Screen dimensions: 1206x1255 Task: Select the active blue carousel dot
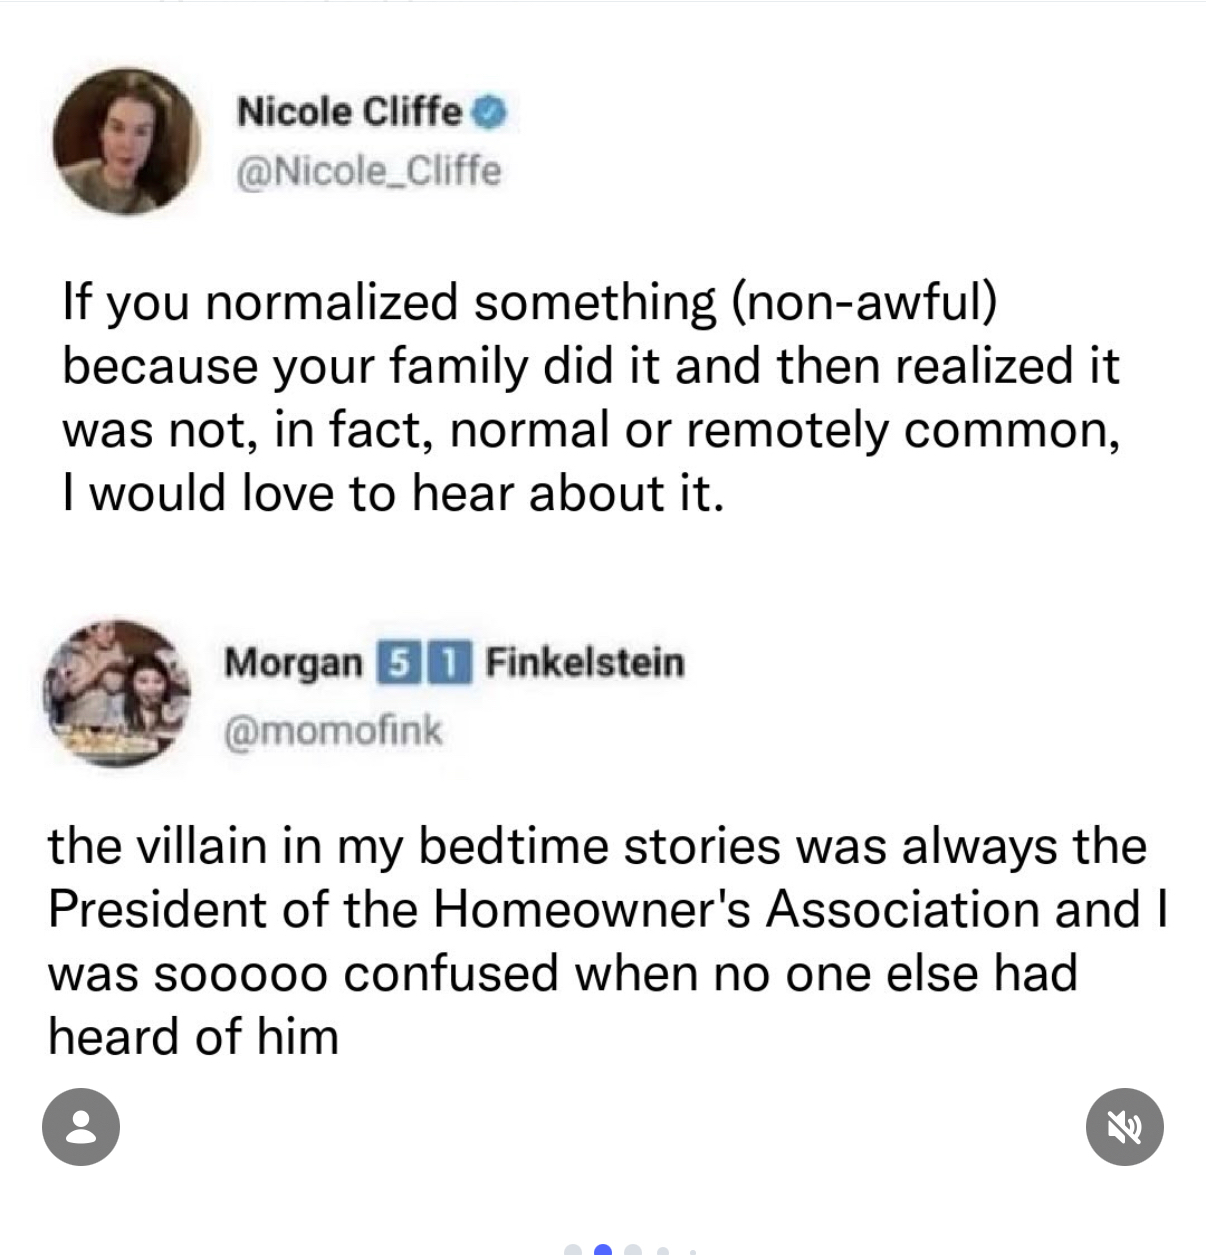pos(603,1250)
